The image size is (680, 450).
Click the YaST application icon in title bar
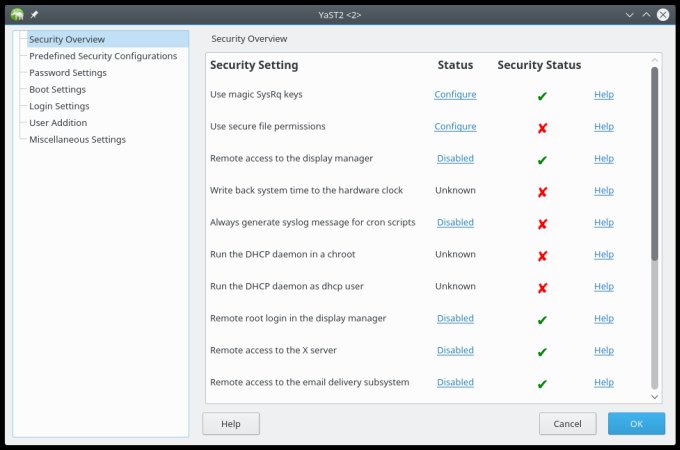tap(17, 14)
